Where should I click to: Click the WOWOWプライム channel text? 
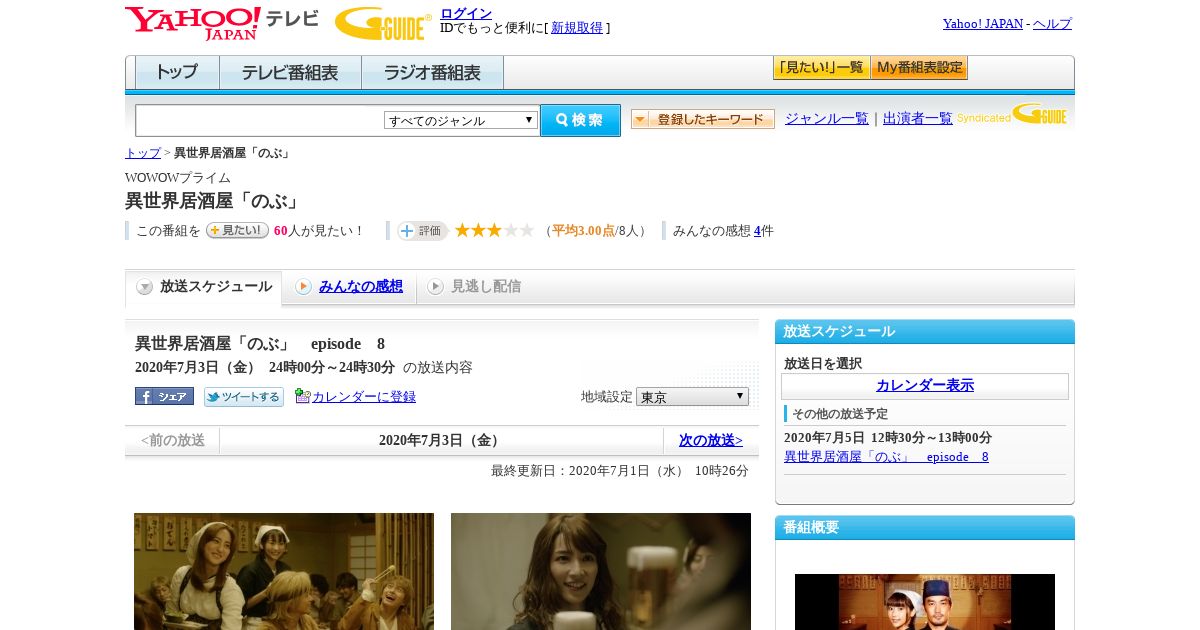click(178, 178)
